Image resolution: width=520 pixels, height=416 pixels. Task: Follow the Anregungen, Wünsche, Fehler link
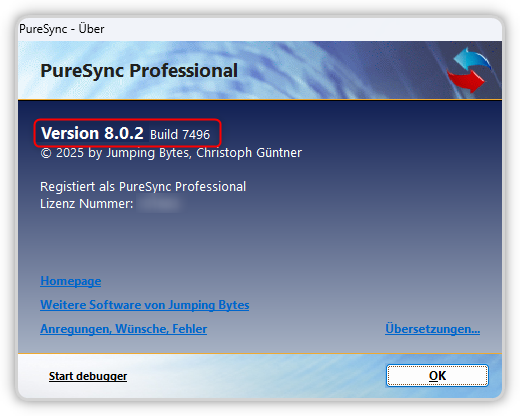pos(124,329)
